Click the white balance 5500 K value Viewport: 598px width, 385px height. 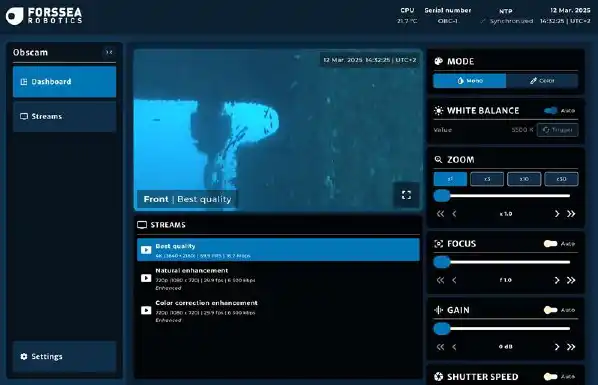point(522,130)
